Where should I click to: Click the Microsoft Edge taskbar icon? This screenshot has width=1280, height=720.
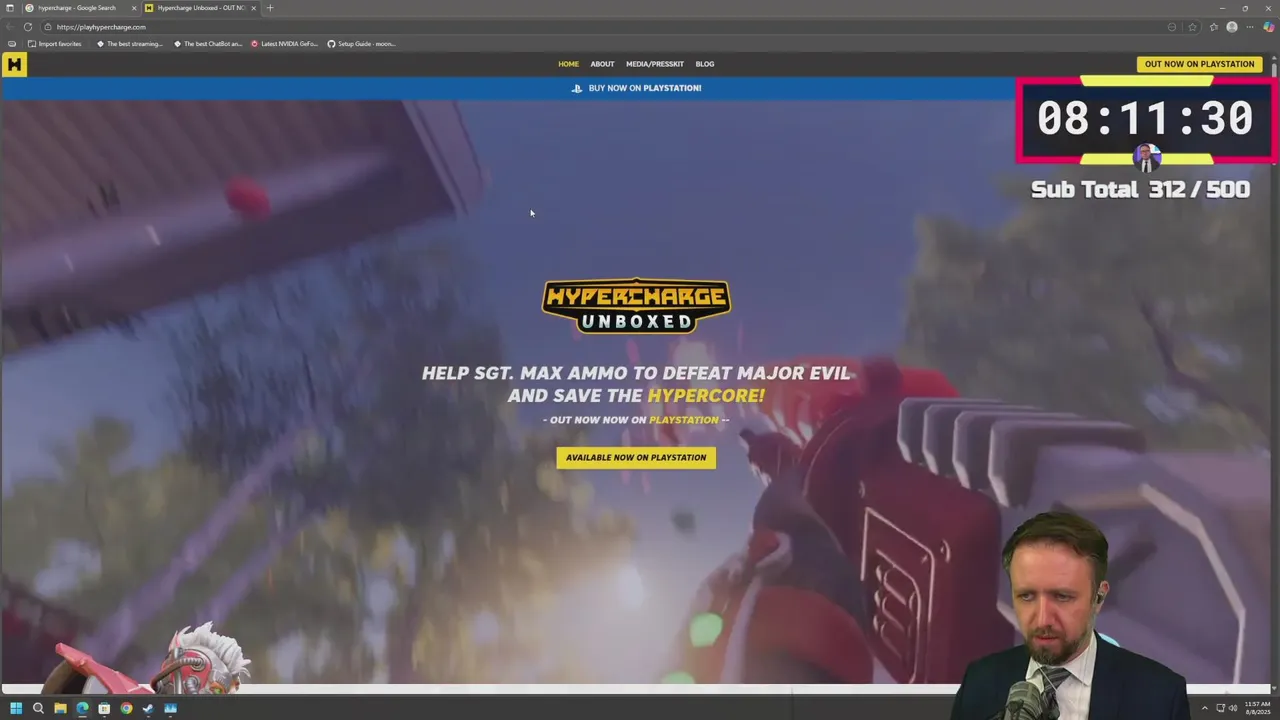pyautogui.click(x=82, y=708)
